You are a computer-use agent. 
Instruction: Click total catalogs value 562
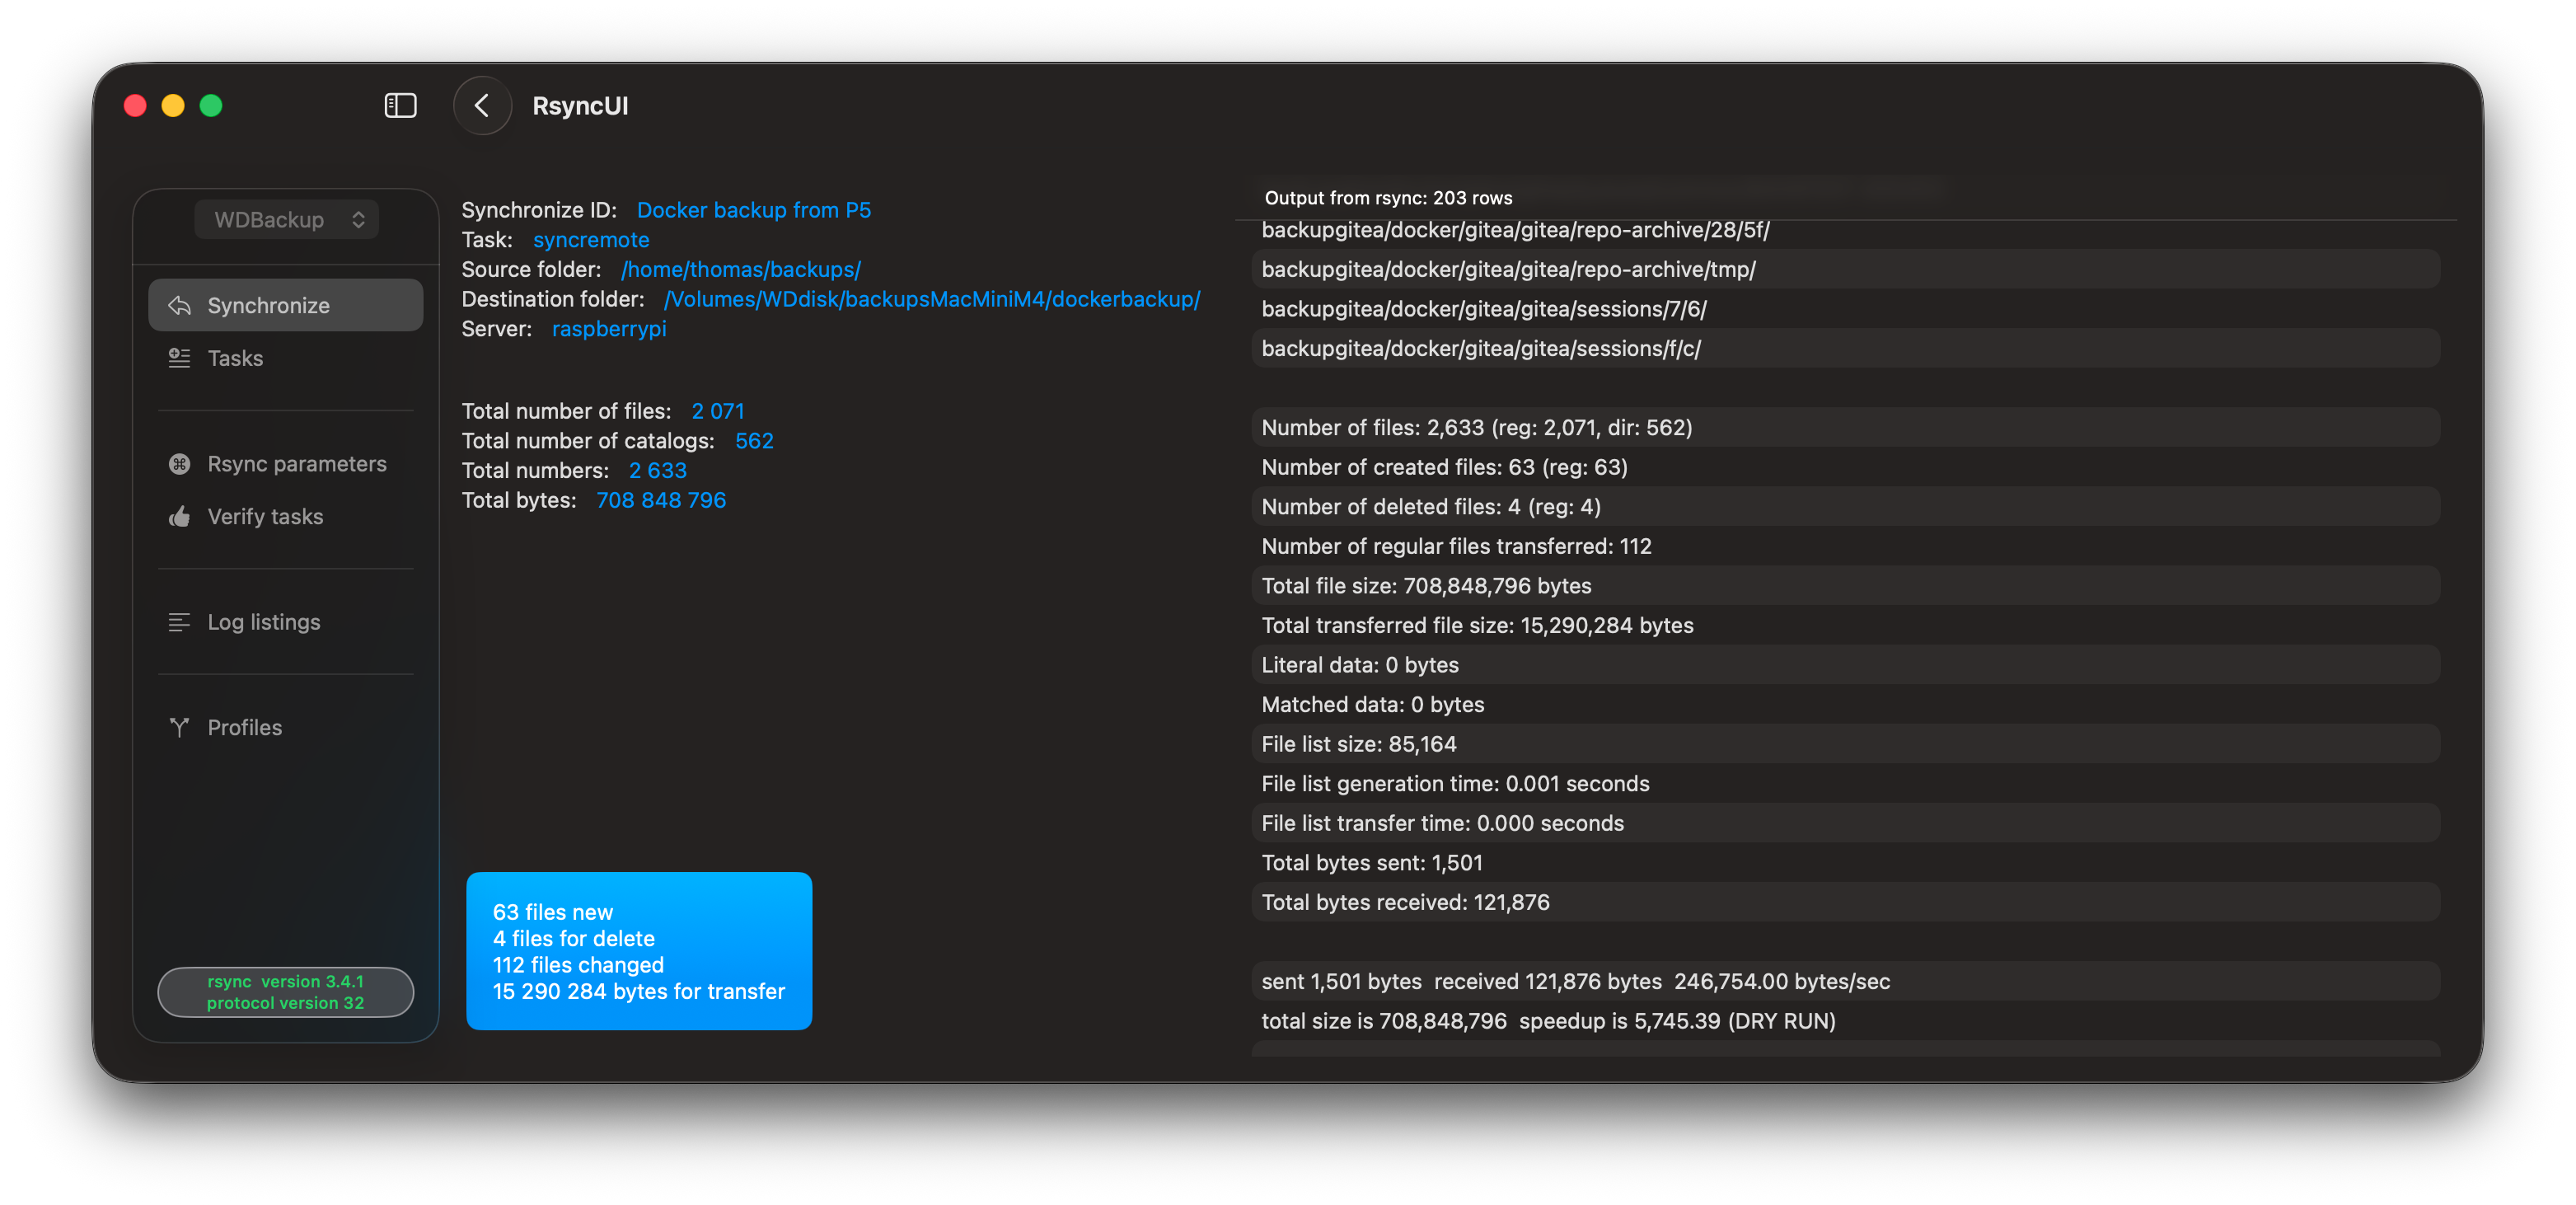[x=754, y=441]
